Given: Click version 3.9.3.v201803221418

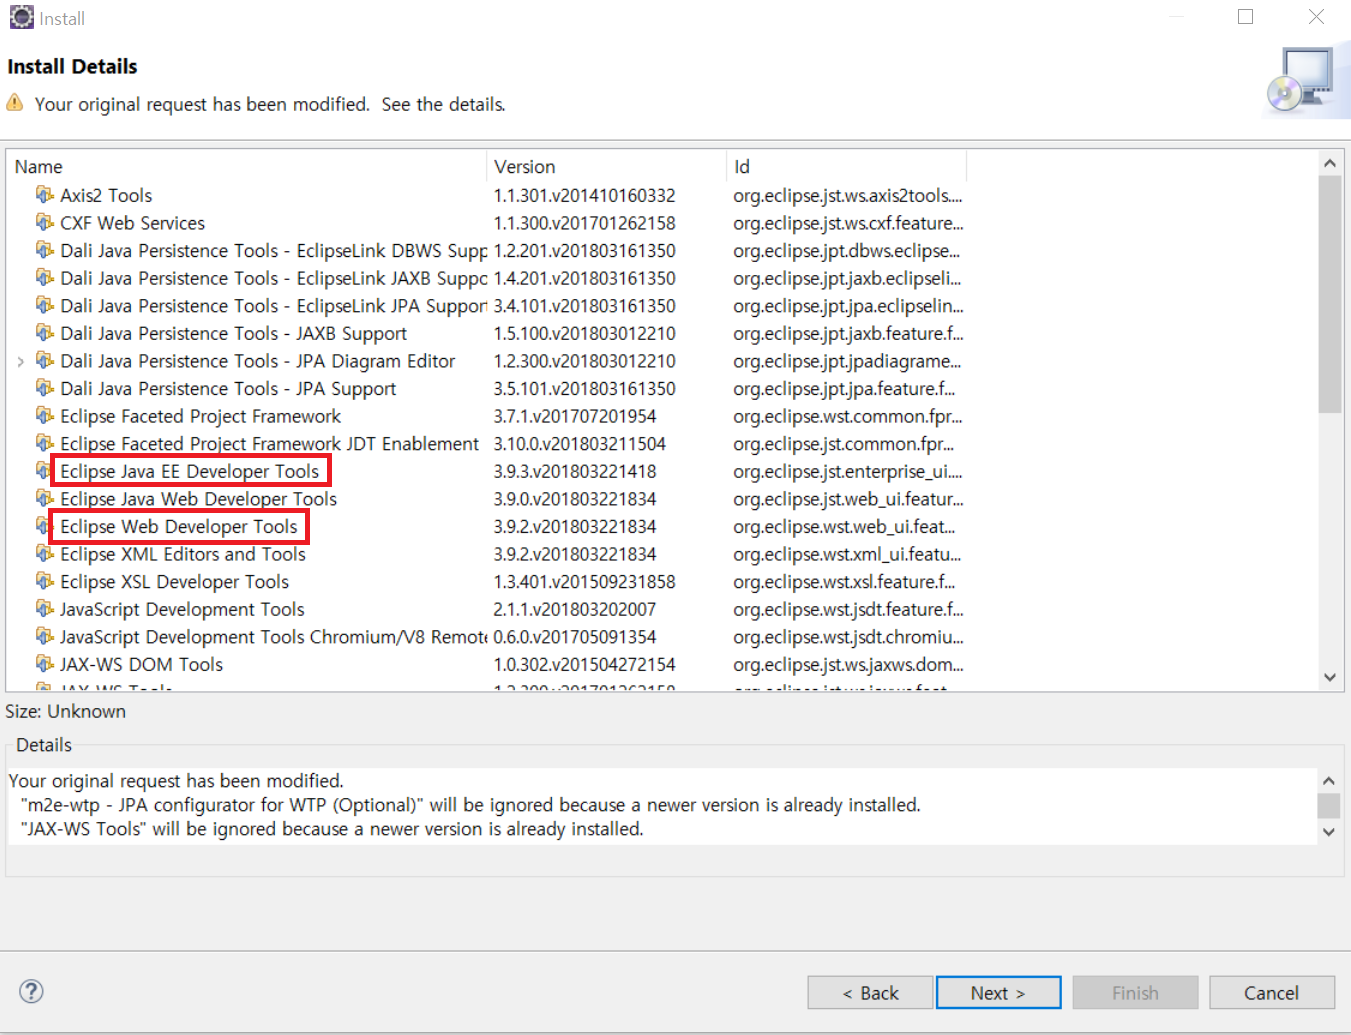Looking at the screenshot, I should point(575,471).
